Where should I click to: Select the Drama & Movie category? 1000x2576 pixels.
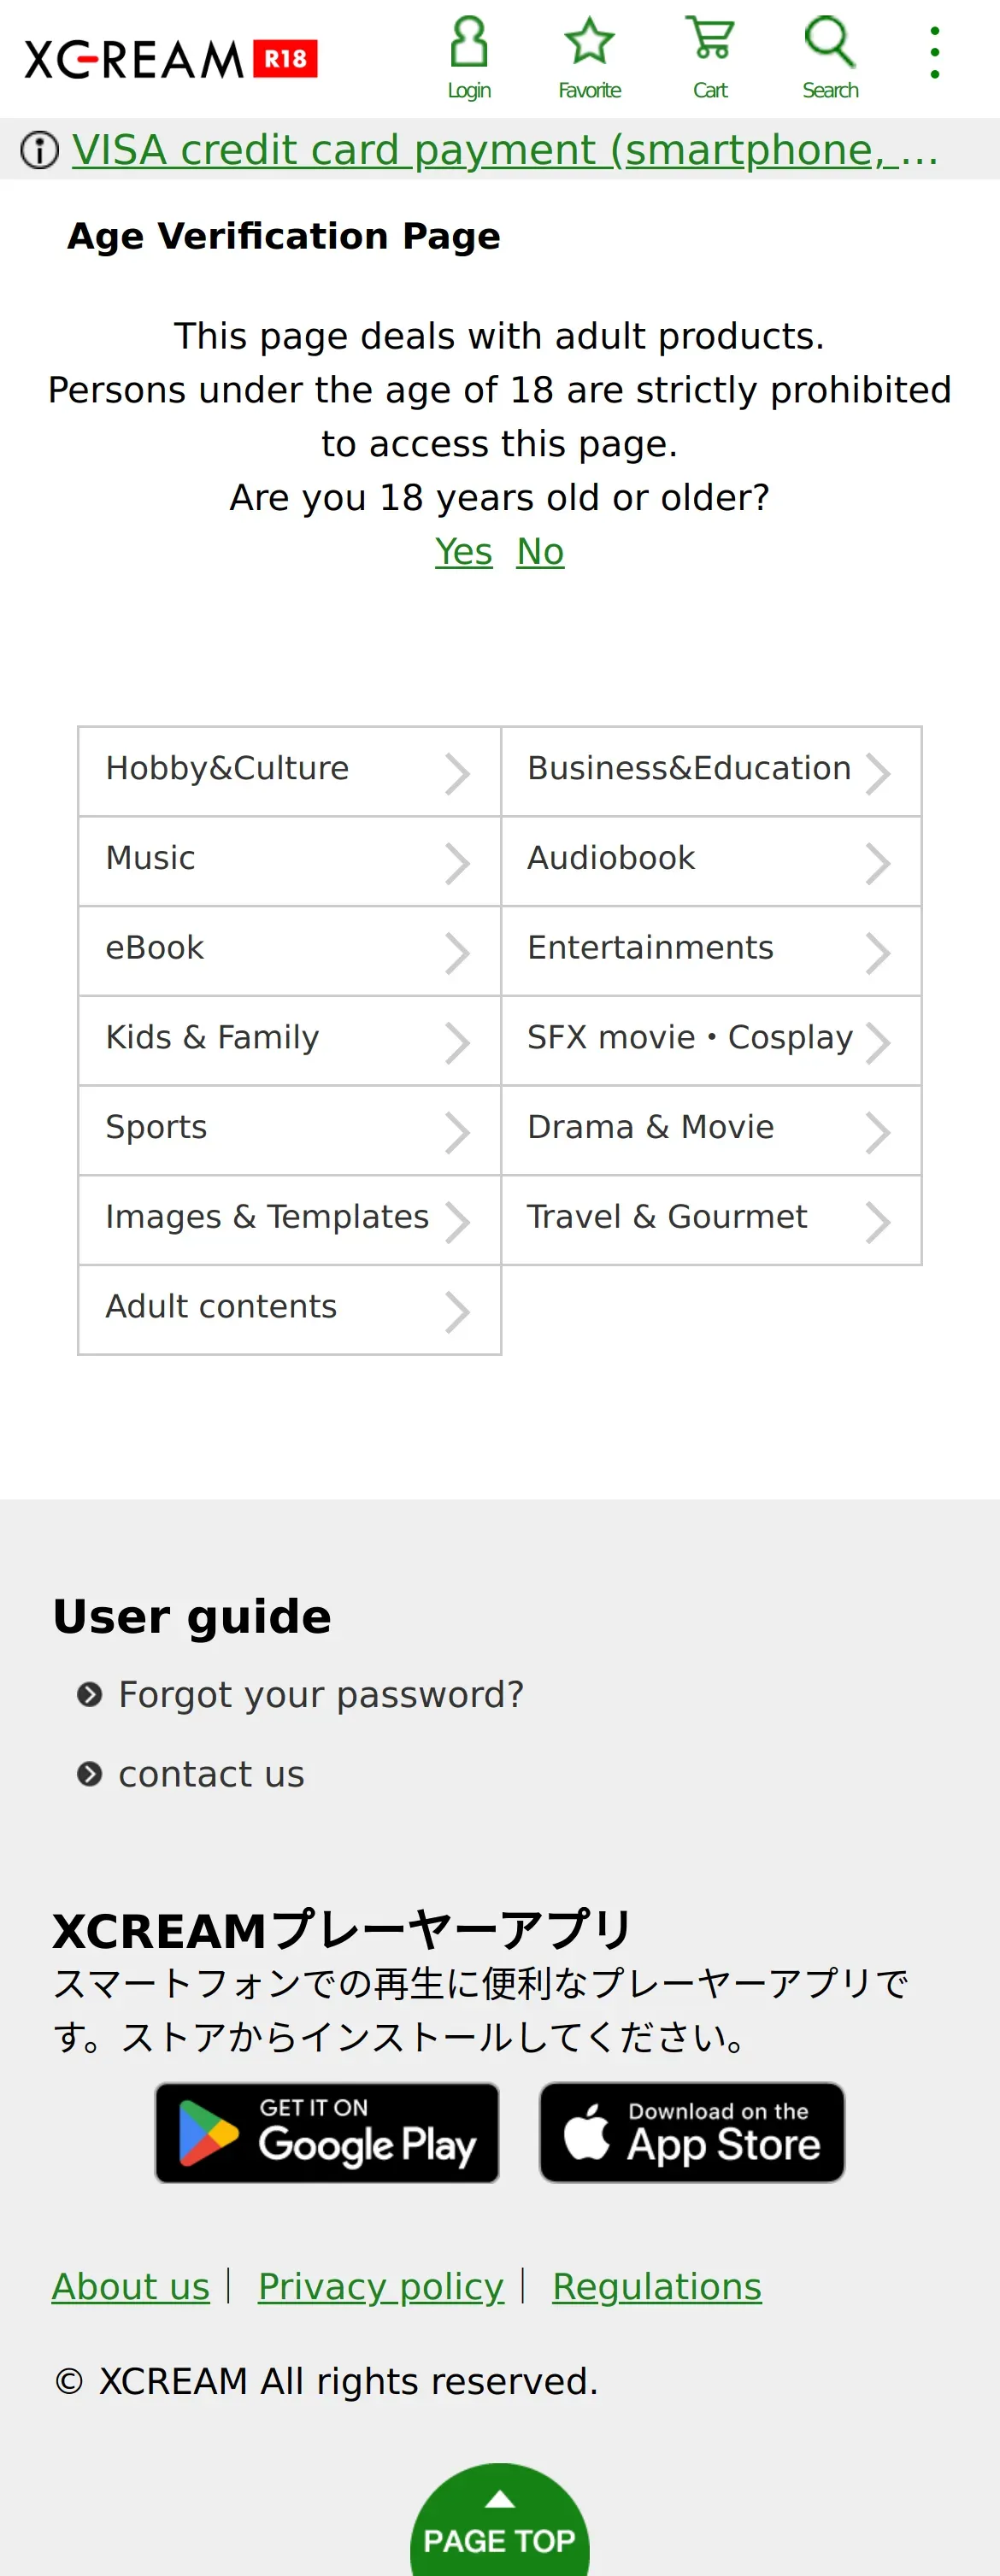tap(711, 1130)
